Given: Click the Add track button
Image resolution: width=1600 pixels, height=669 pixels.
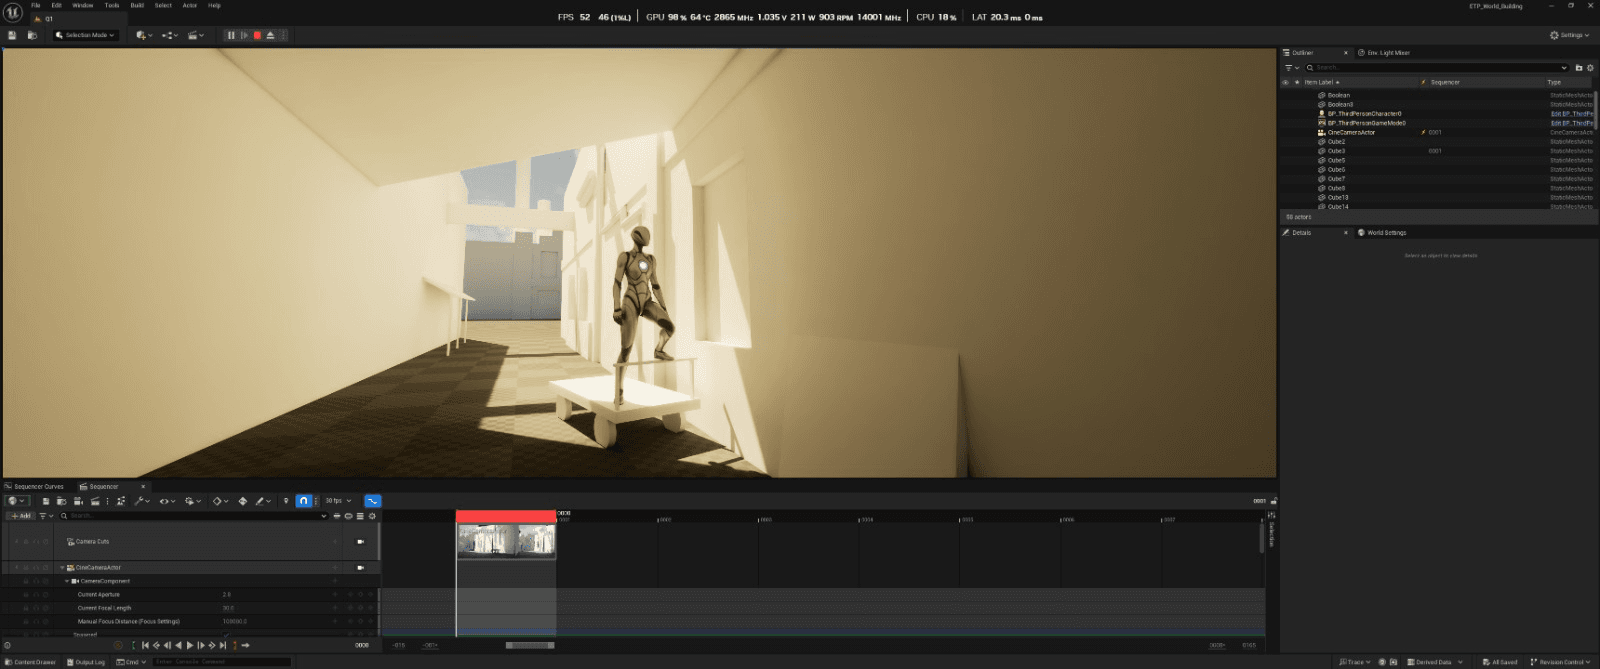Looking at the screenshot, I should tap(20, 516).
